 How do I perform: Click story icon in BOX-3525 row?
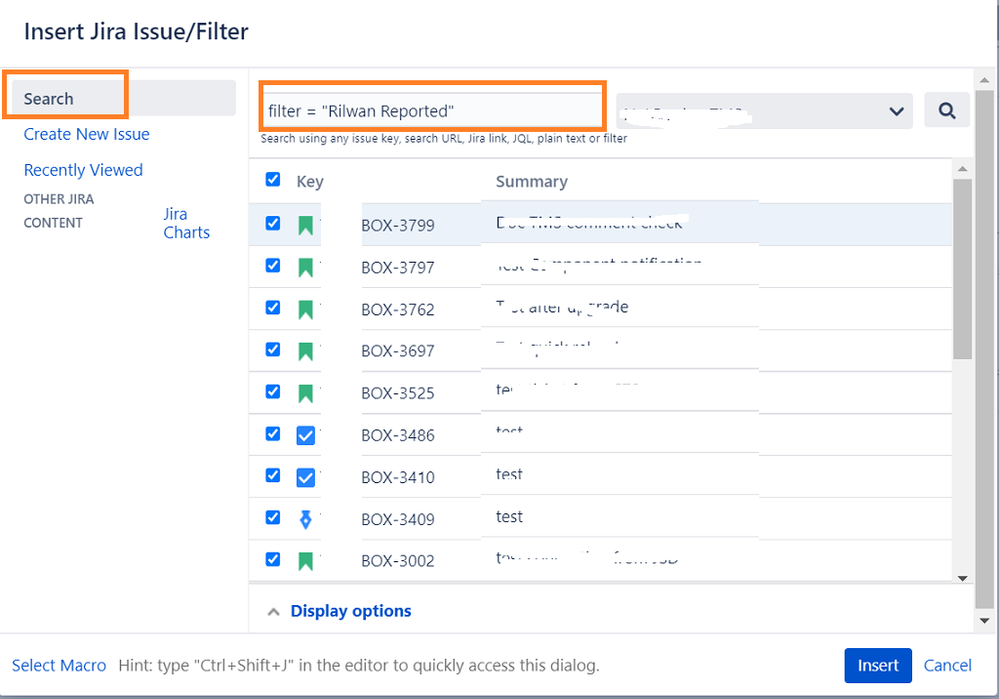(306, 393)
